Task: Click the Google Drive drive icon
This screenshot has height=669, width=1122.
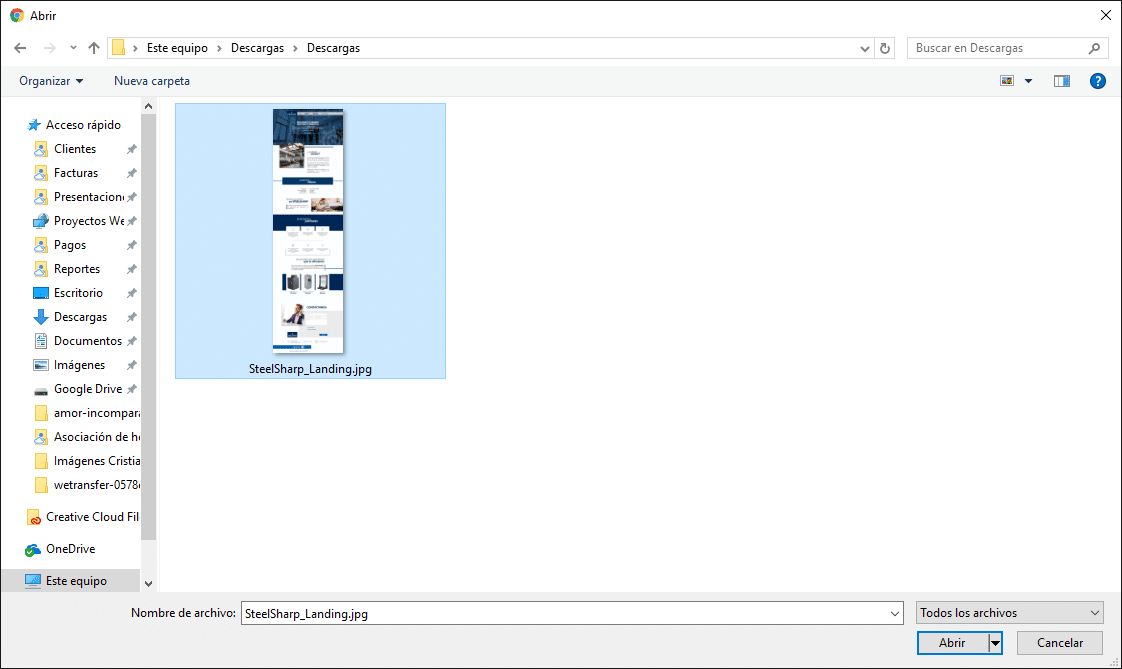Action: tap(41, 389)
